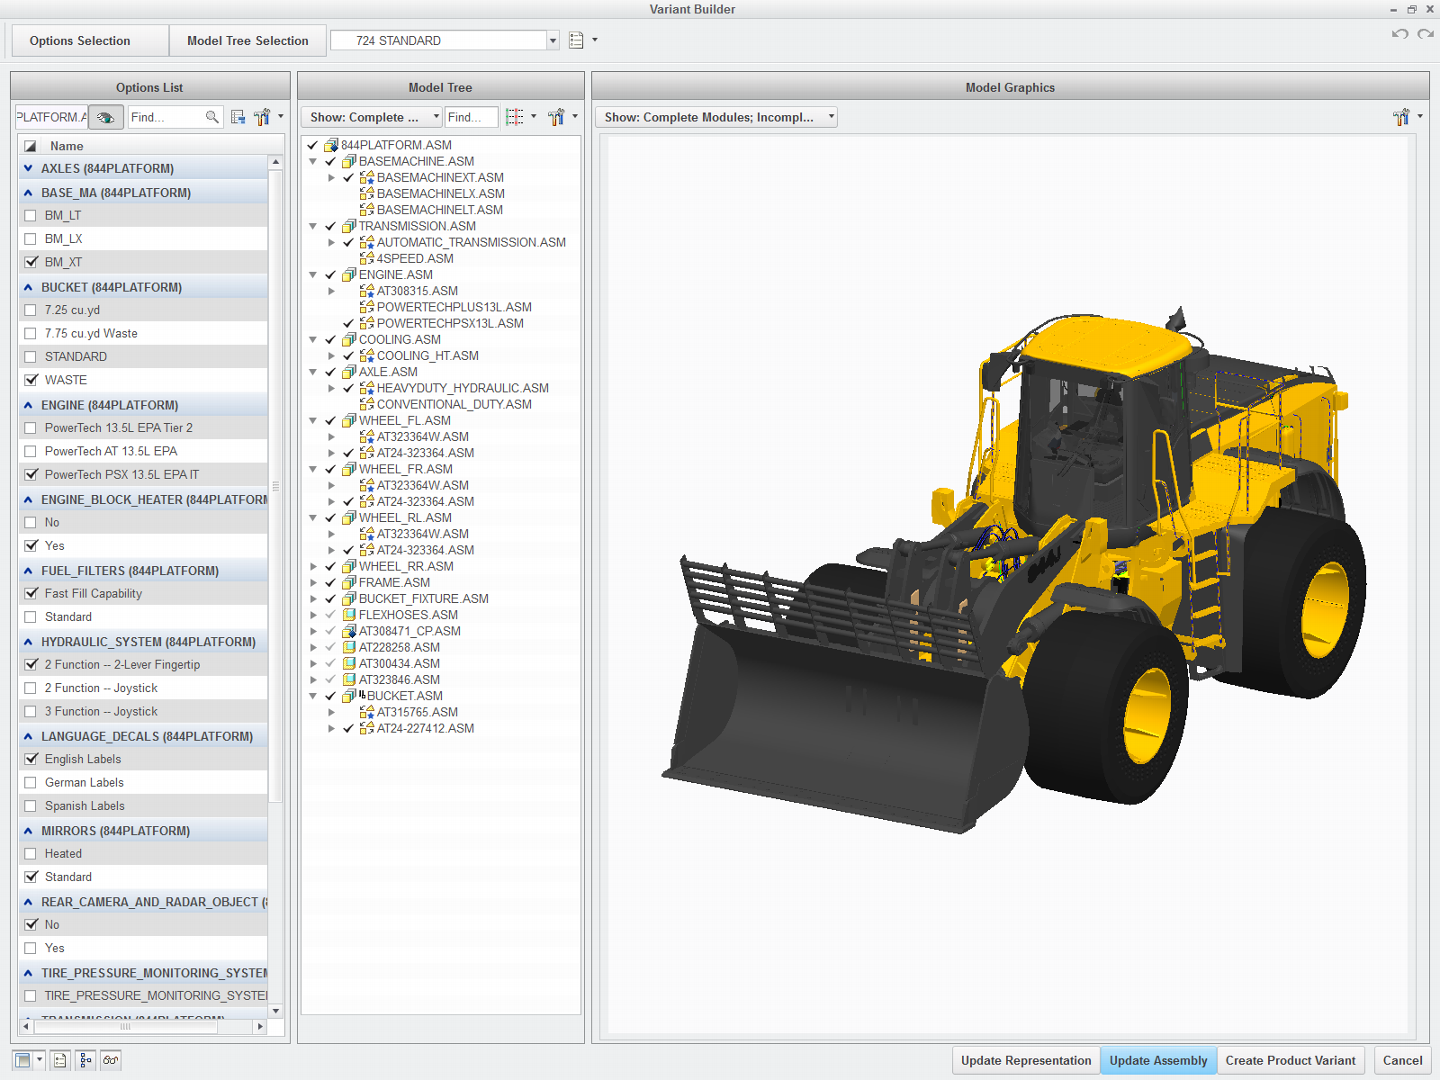Viewport: 1440px width, 1080px height.
Task: Click the Create Product Variant button
Action: [x=1291, y=1060]
